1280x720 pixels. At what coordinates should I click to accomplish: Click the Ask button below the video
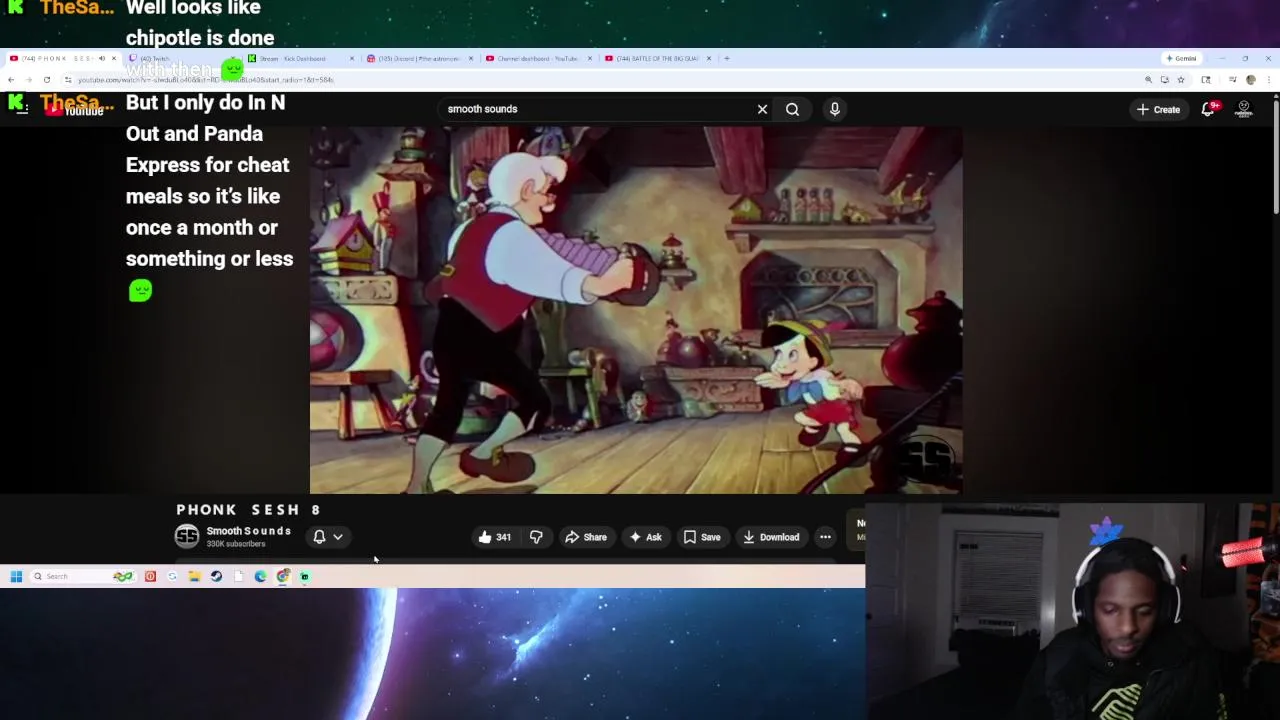[645, 537]
